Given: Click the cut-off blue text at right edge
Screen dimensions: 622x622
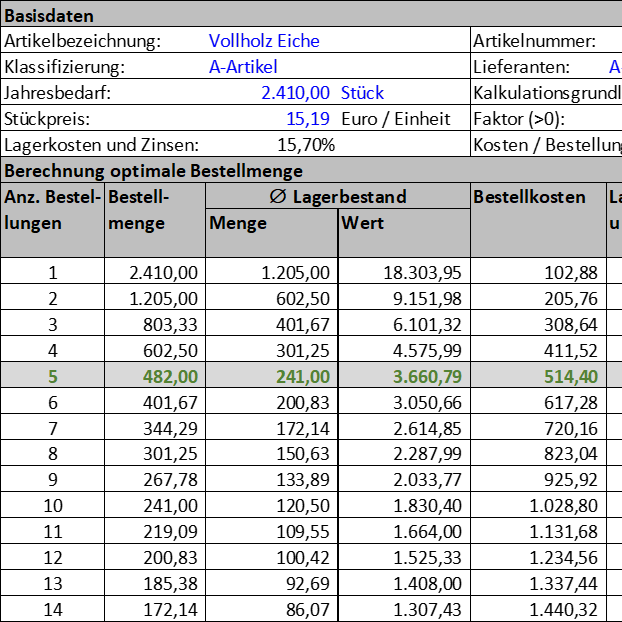Looking at the screenshot, I should [615, 67].
